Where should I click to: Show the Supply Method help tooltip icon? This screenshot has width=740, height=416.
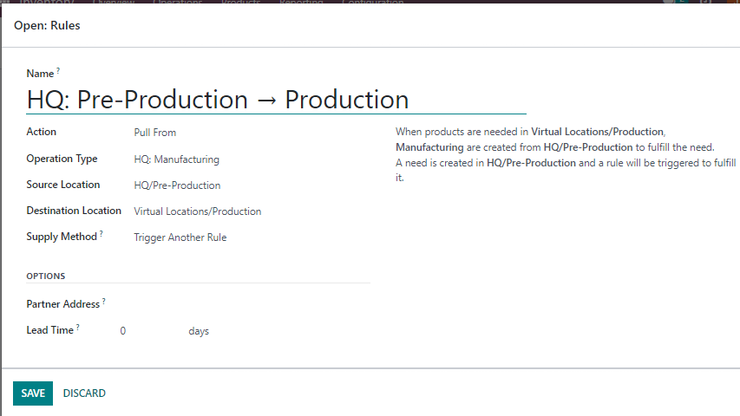tap(101, 233)
